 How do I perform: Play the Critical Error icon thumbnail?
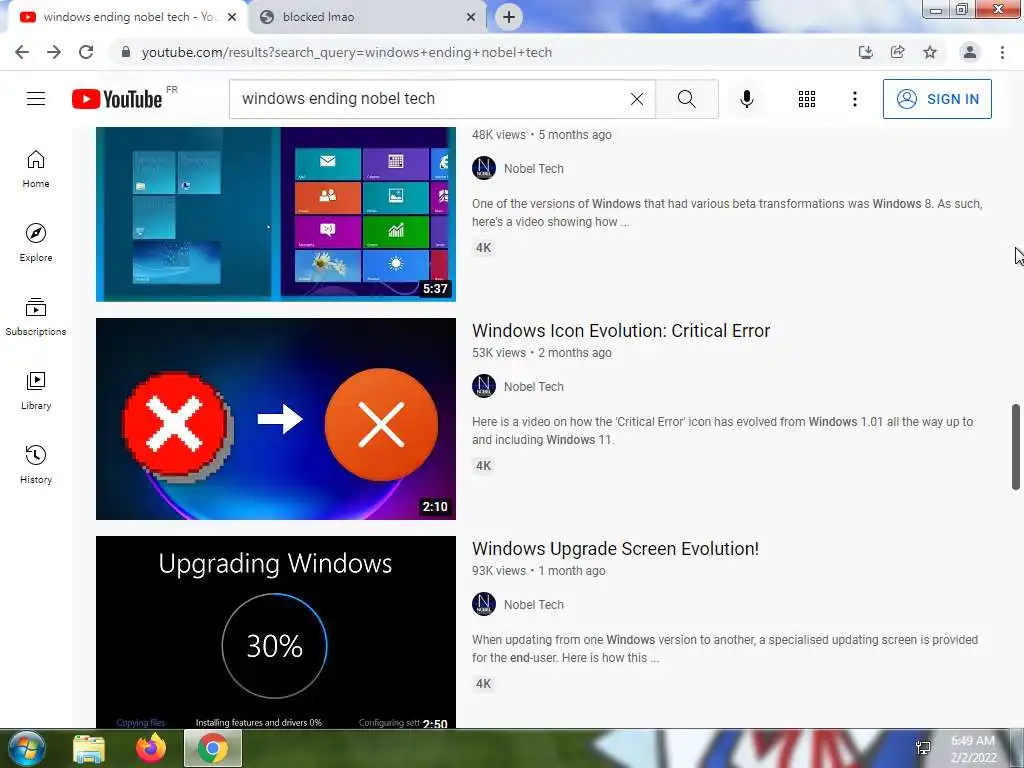point(276,419)
